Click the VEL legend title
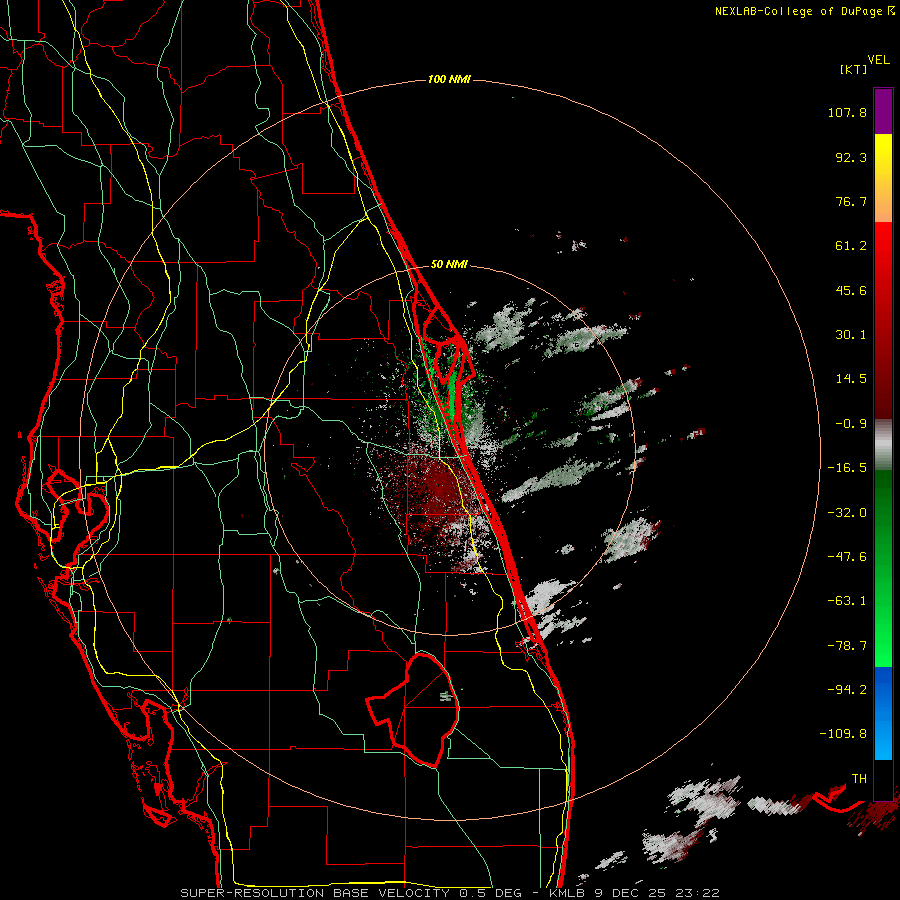 tap(878, 60)
